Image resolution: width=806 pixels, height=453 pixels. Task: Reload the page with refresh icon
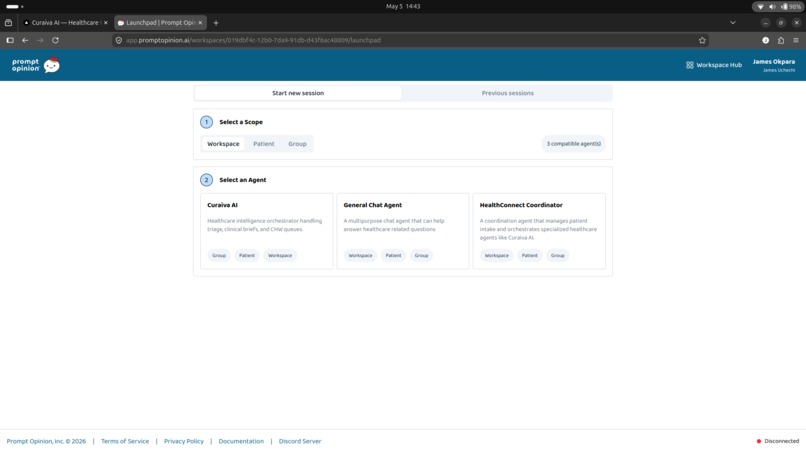tap(56, 40)
